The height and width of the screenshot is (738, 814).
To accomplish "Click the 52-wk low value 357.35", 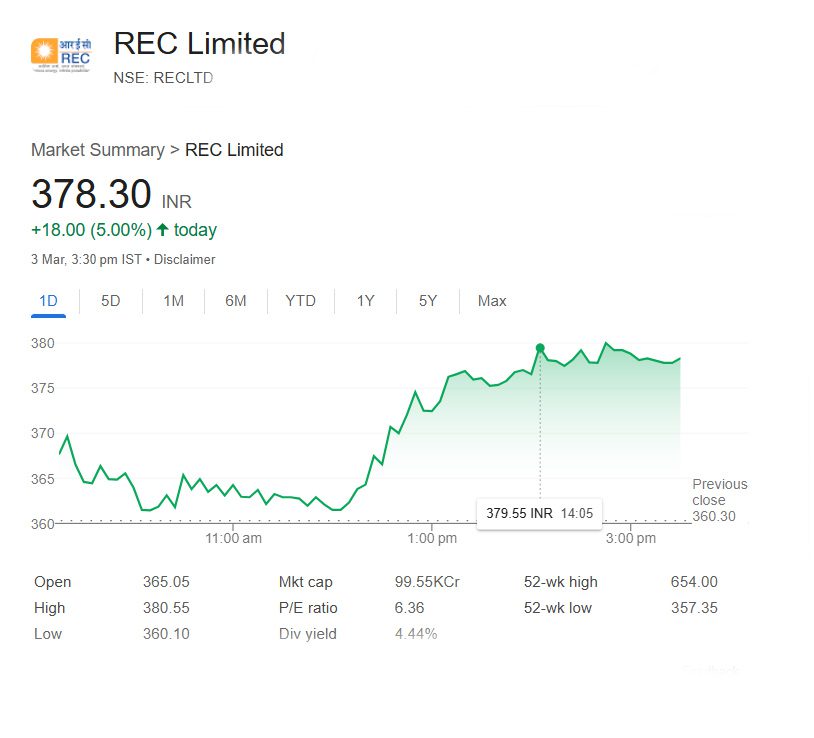I will point(694,608).
